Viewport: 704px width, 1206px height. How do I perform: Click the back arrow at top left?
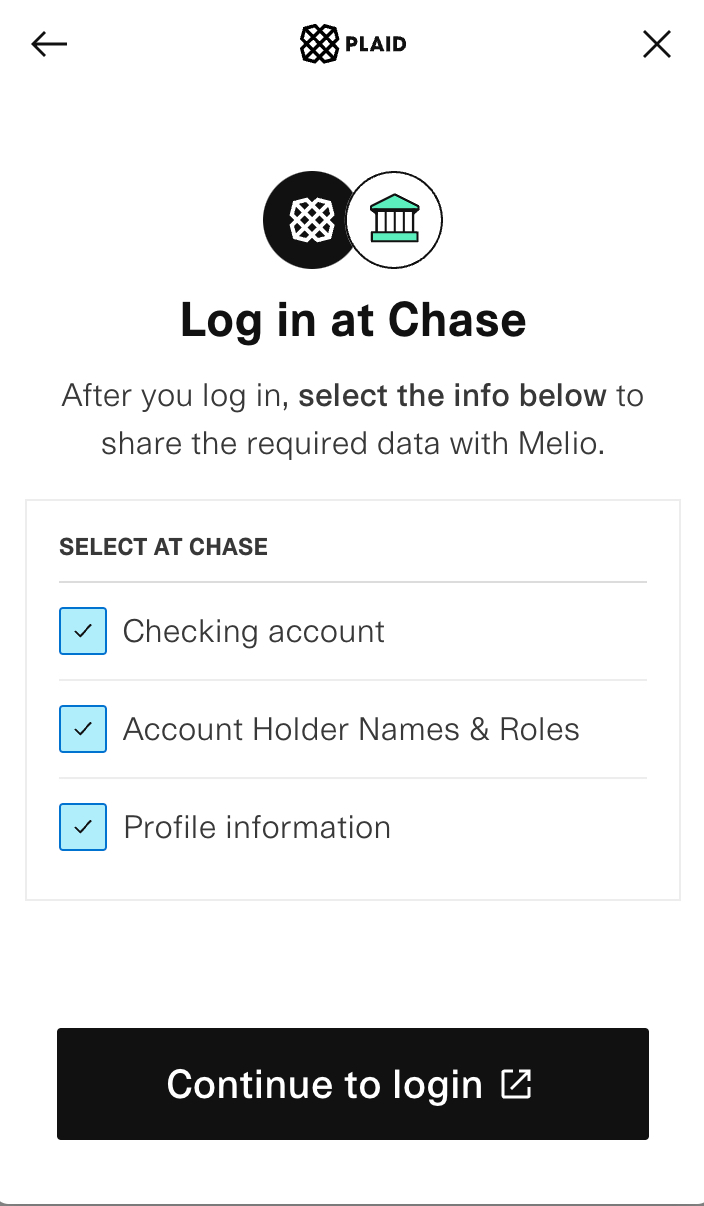49,44
